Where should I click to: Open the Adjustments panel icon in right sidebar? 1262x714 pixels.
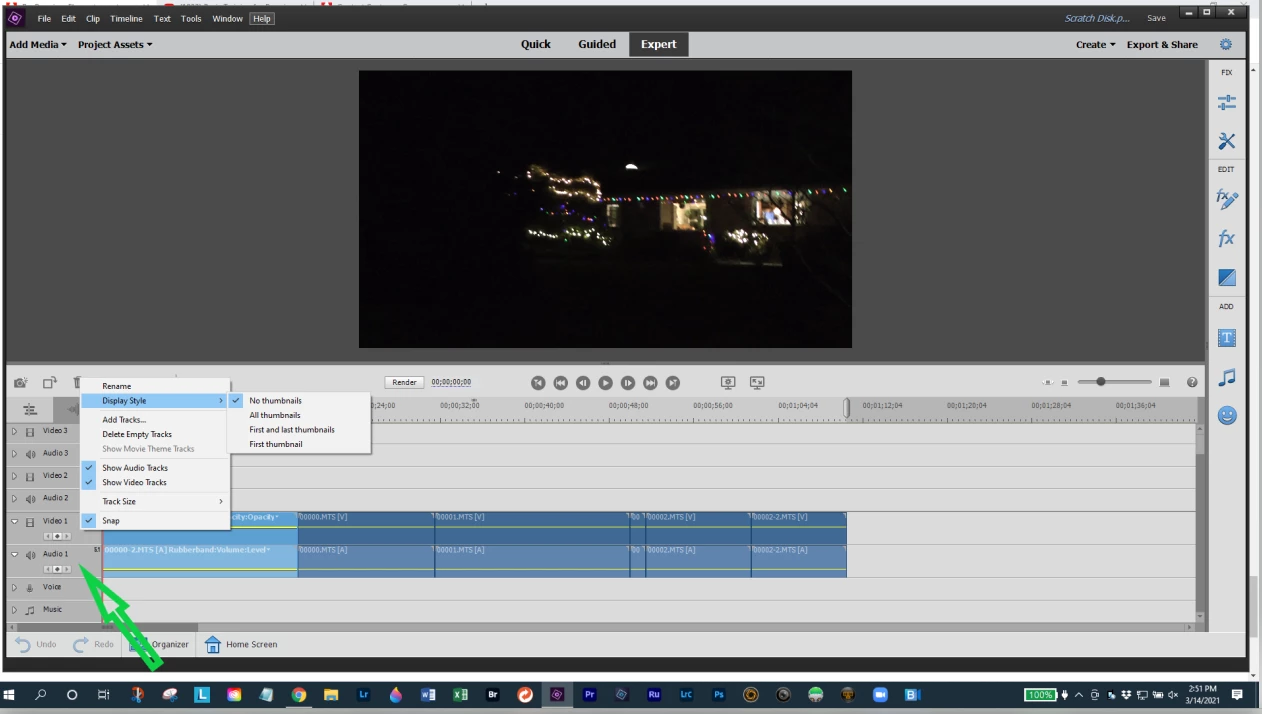click(1227, 103)
